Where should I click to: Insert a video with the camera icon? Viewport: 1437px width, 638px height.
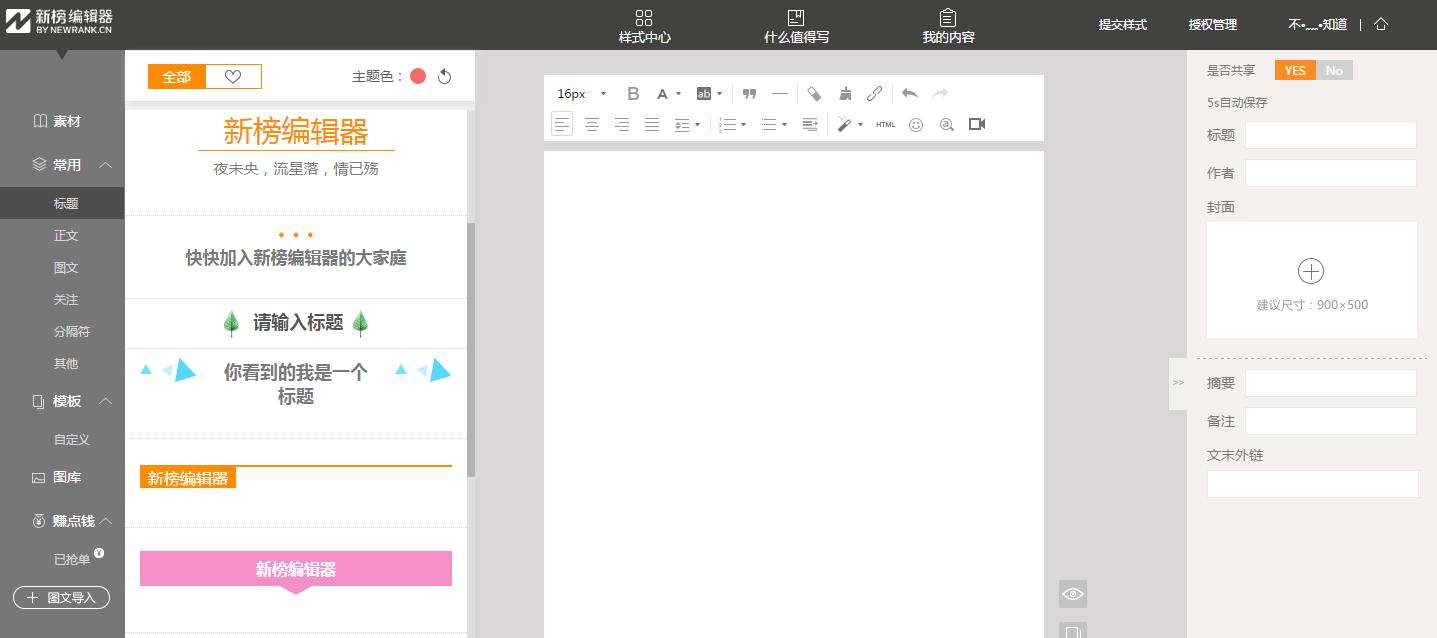[x=977, y=125]
